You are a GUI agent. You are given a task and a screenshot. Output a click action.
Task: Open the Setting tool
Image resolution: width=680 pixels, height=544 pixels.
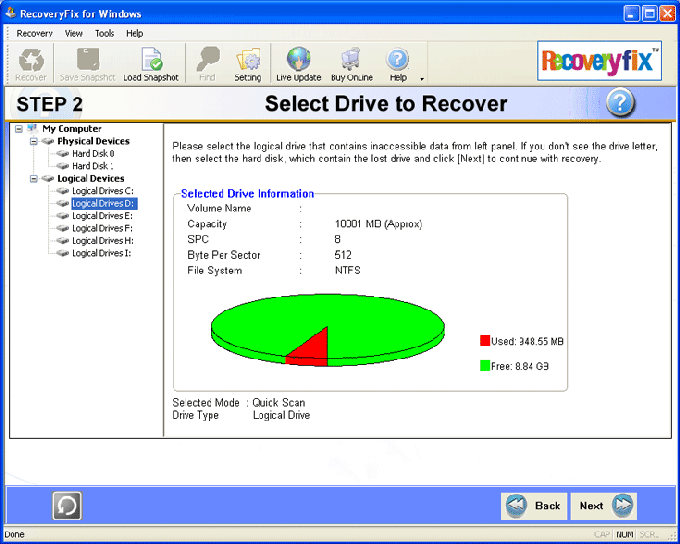[x=248, y=64]
